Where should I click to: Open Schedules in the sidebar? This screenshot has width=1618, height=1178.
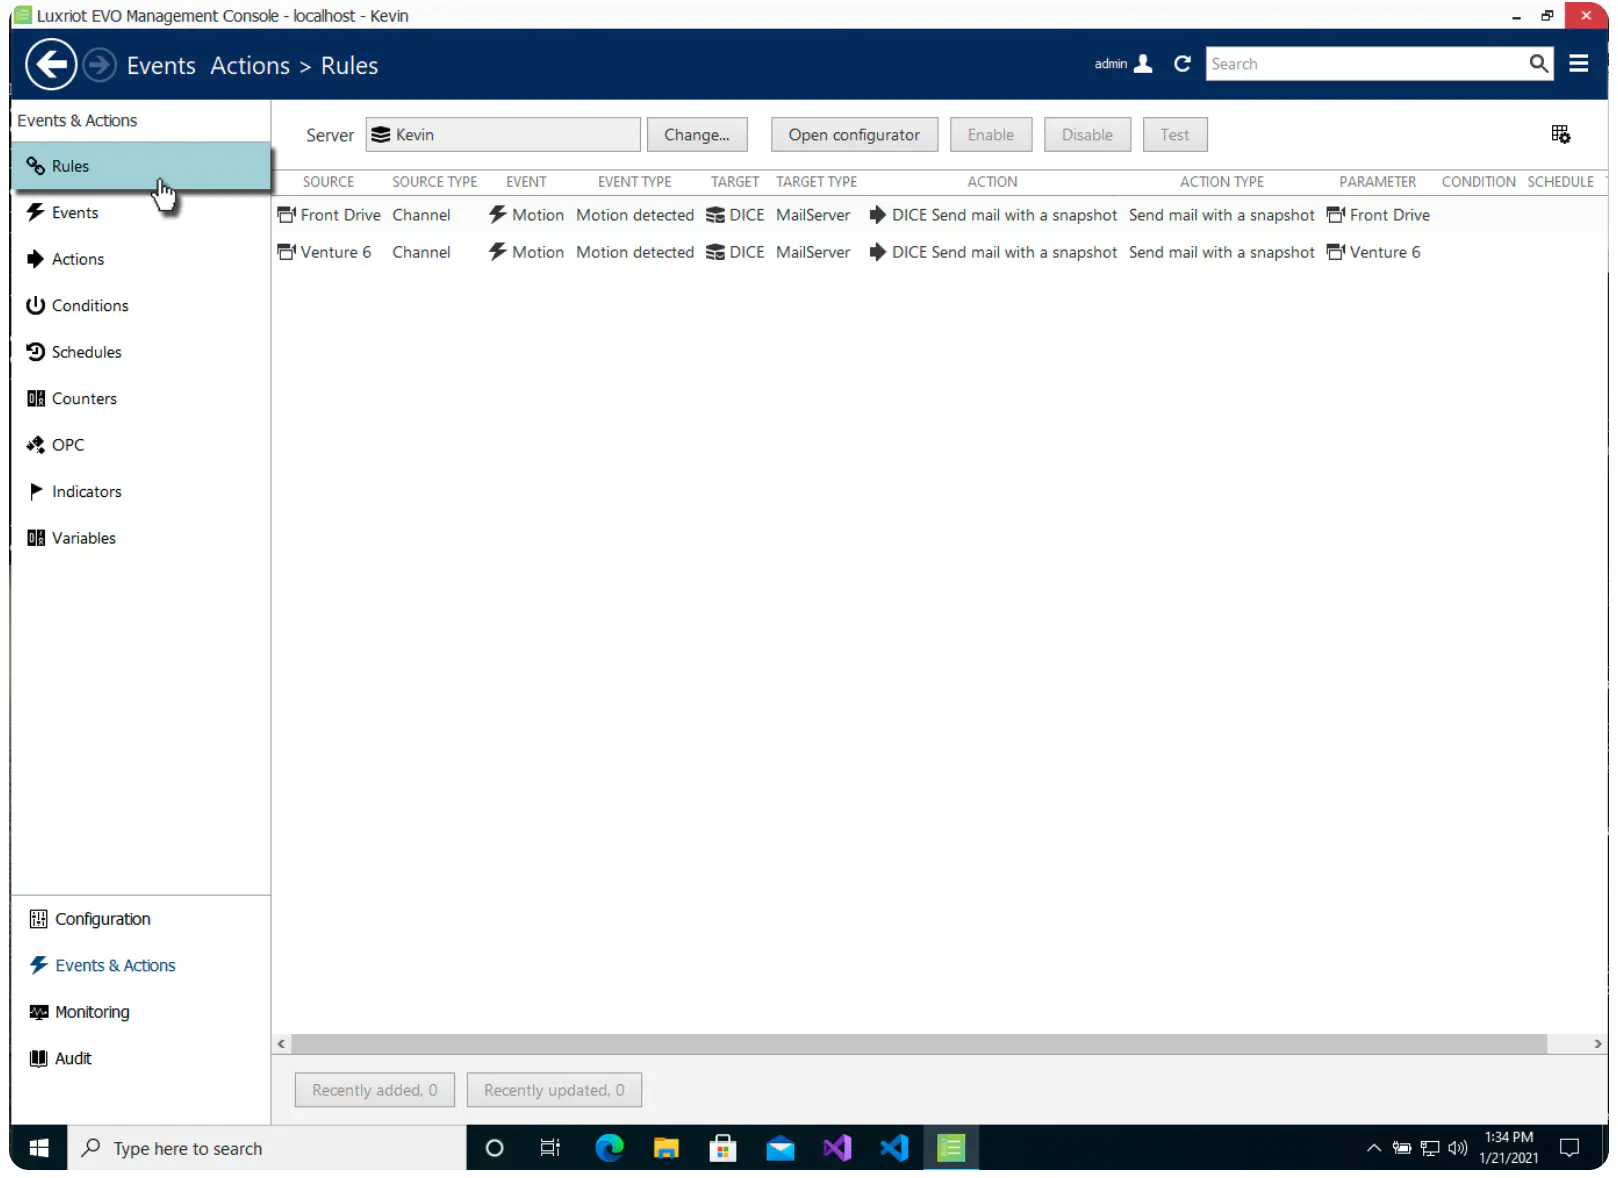click(x=141, y=352)
